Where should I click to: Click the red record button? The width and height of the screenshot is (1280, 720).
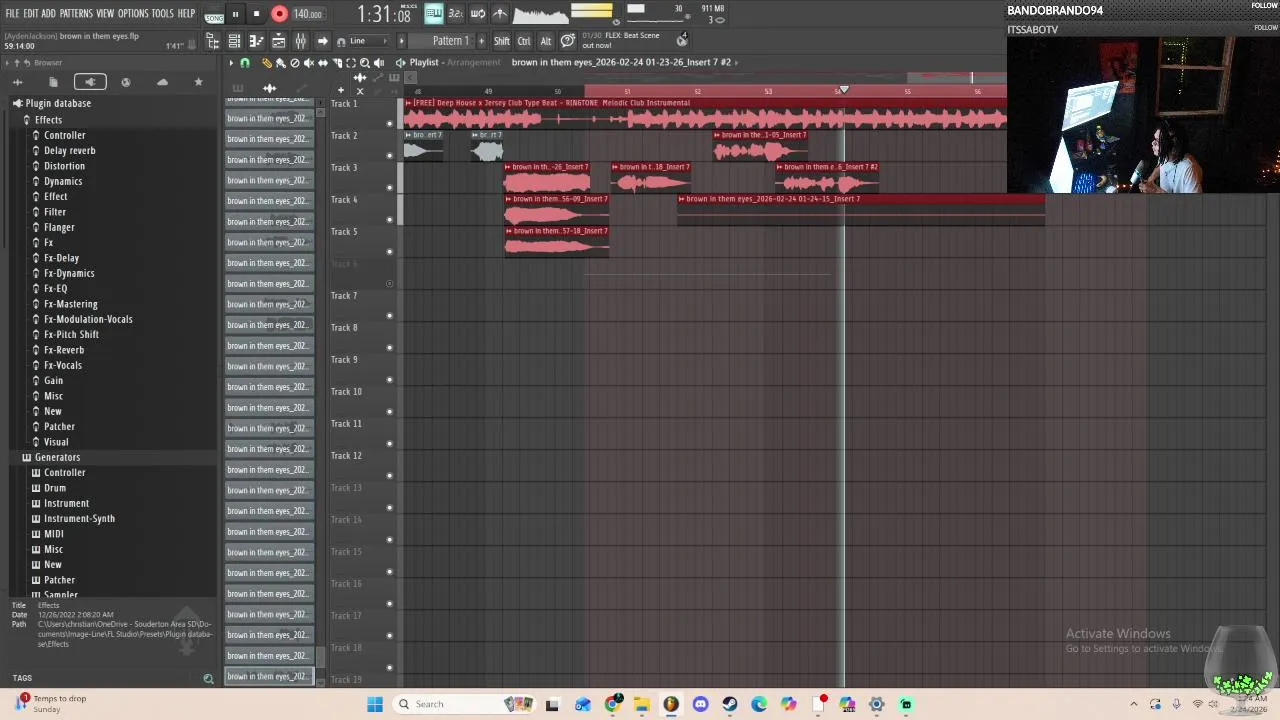pyautogui.click(x=279, y=14)
